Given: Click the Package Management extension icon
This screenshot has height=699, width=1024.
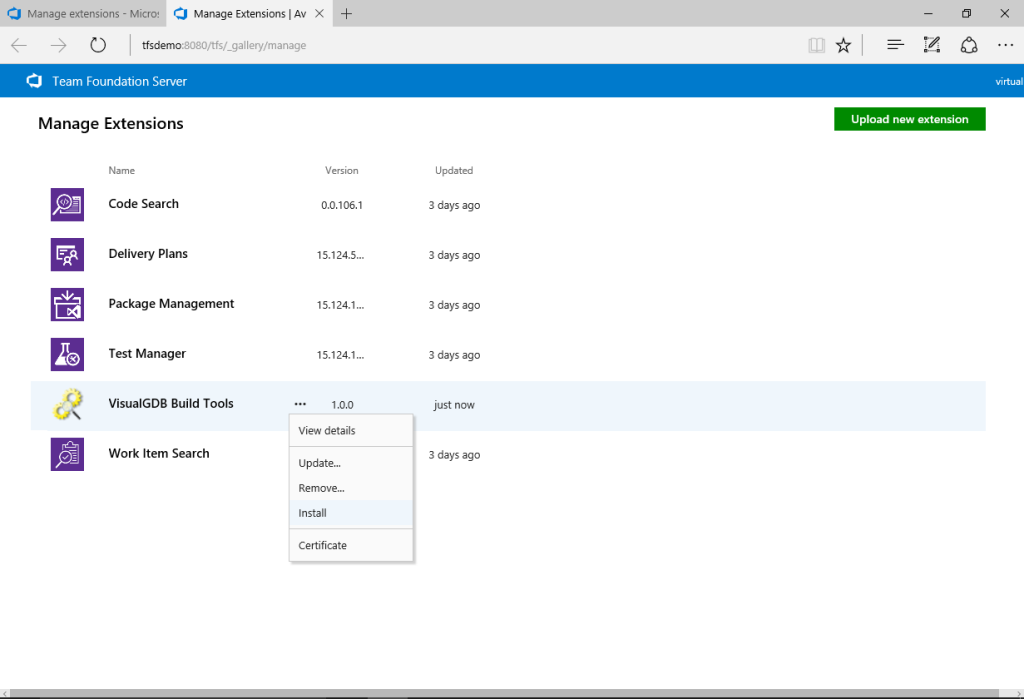Looking at the screenshot, I should click(67, 304).
